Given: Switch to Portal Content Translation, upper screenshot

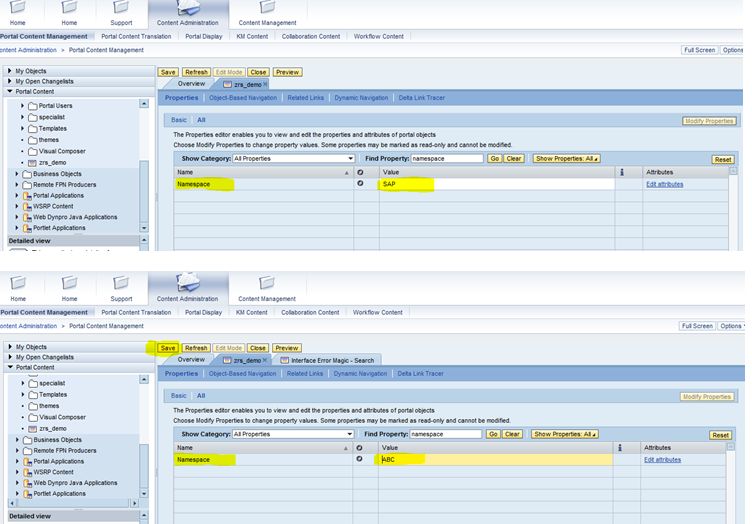Looking at the screenshot, I should pyautogui.click(x=136, y=36).
